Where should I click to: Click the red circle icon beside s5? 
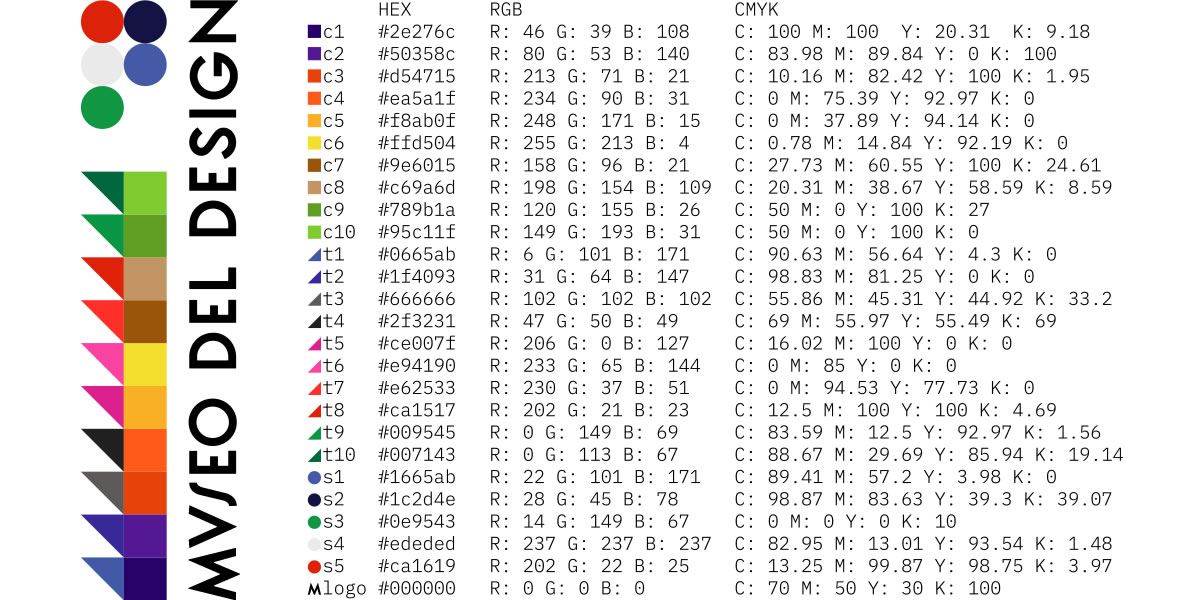click(x=314, y=567)
